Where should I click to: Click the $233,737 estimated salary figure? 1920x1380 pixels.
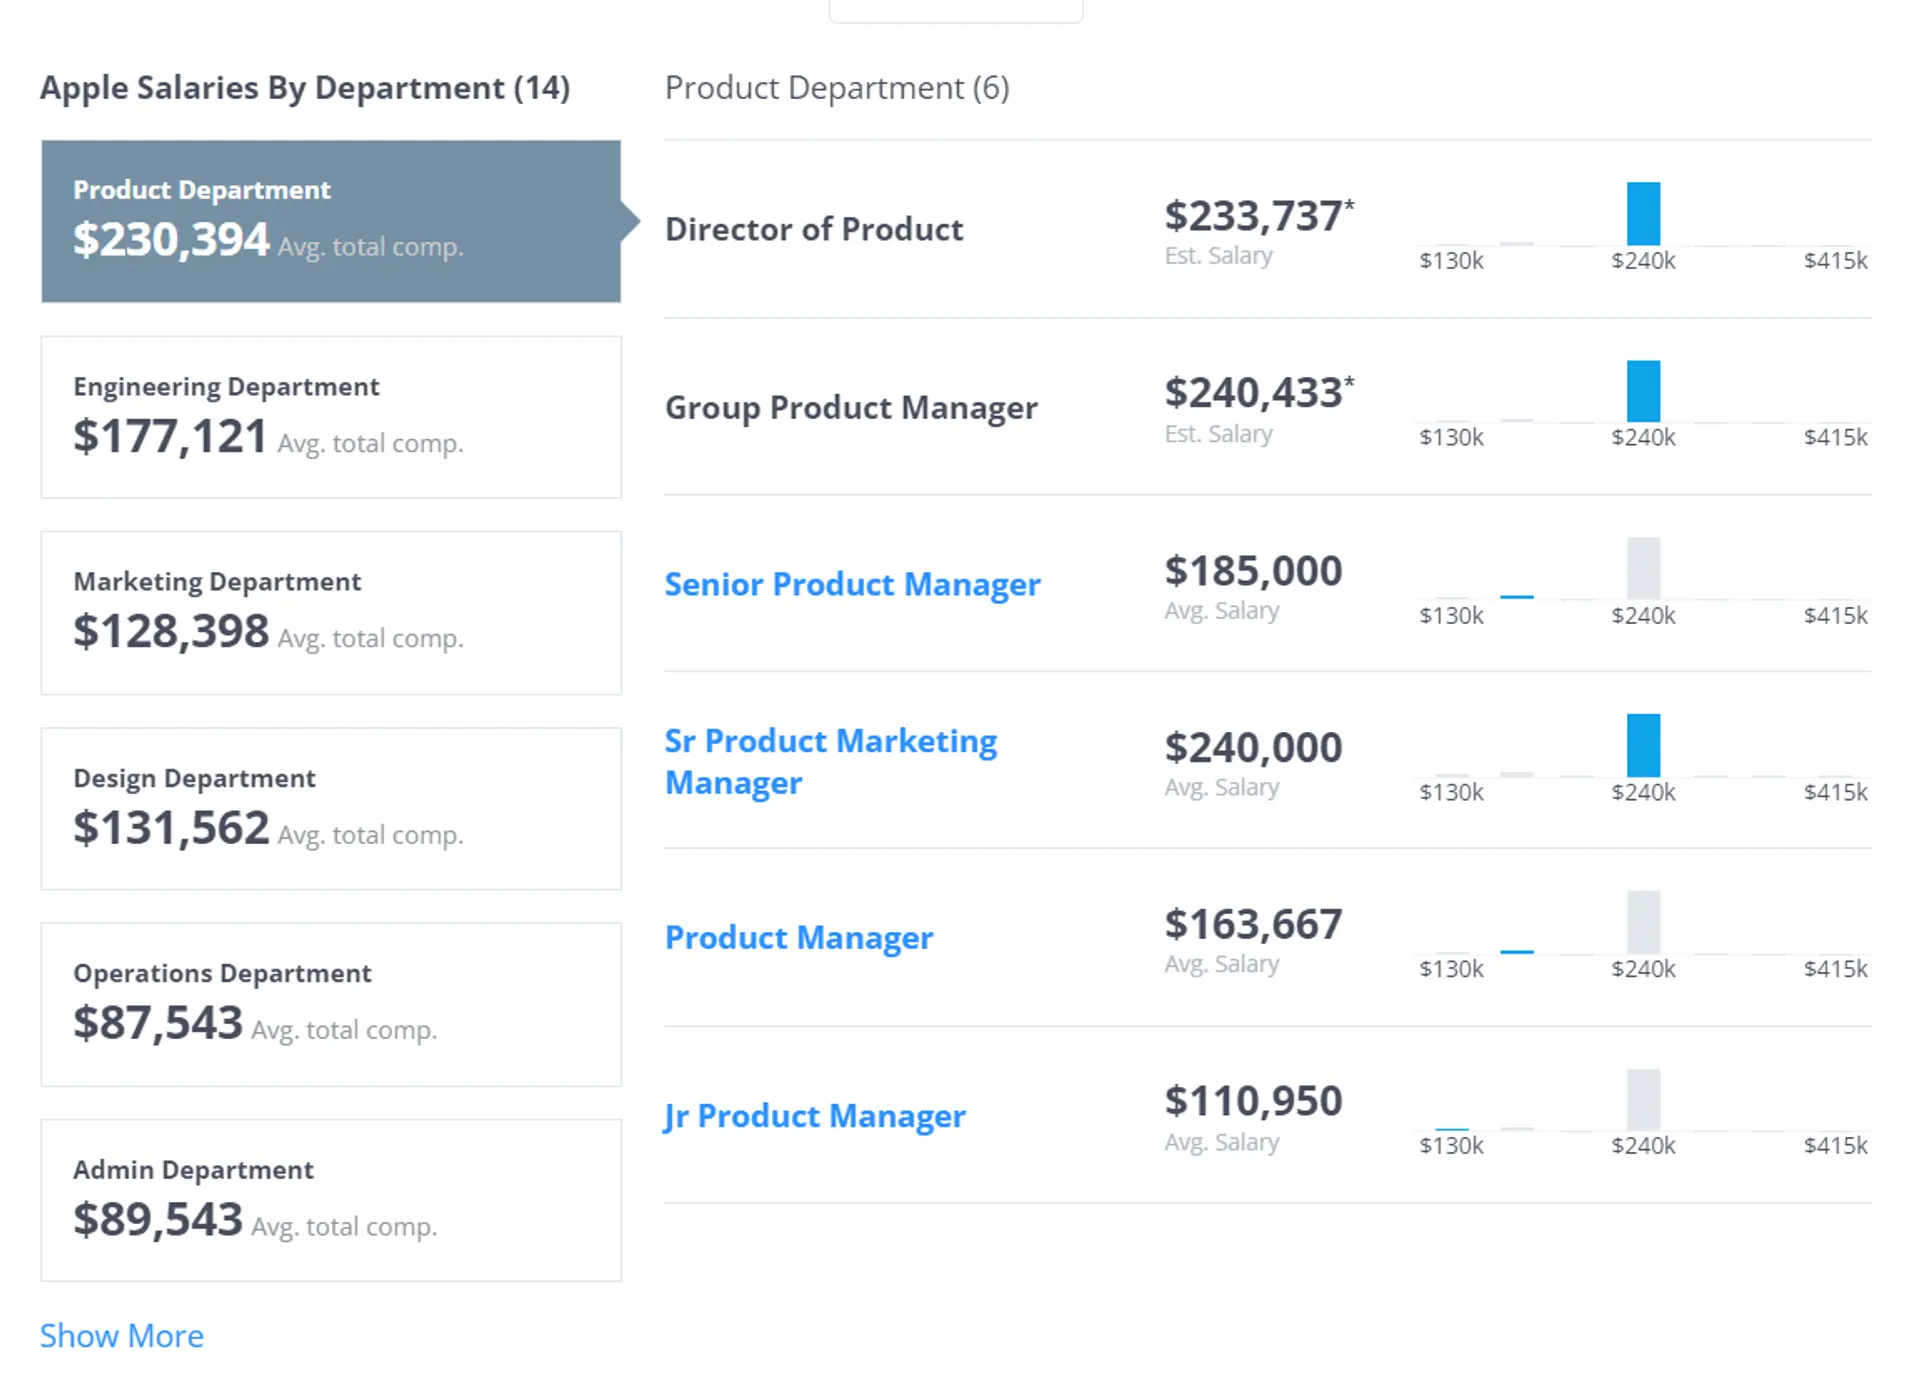point(1253,216)
